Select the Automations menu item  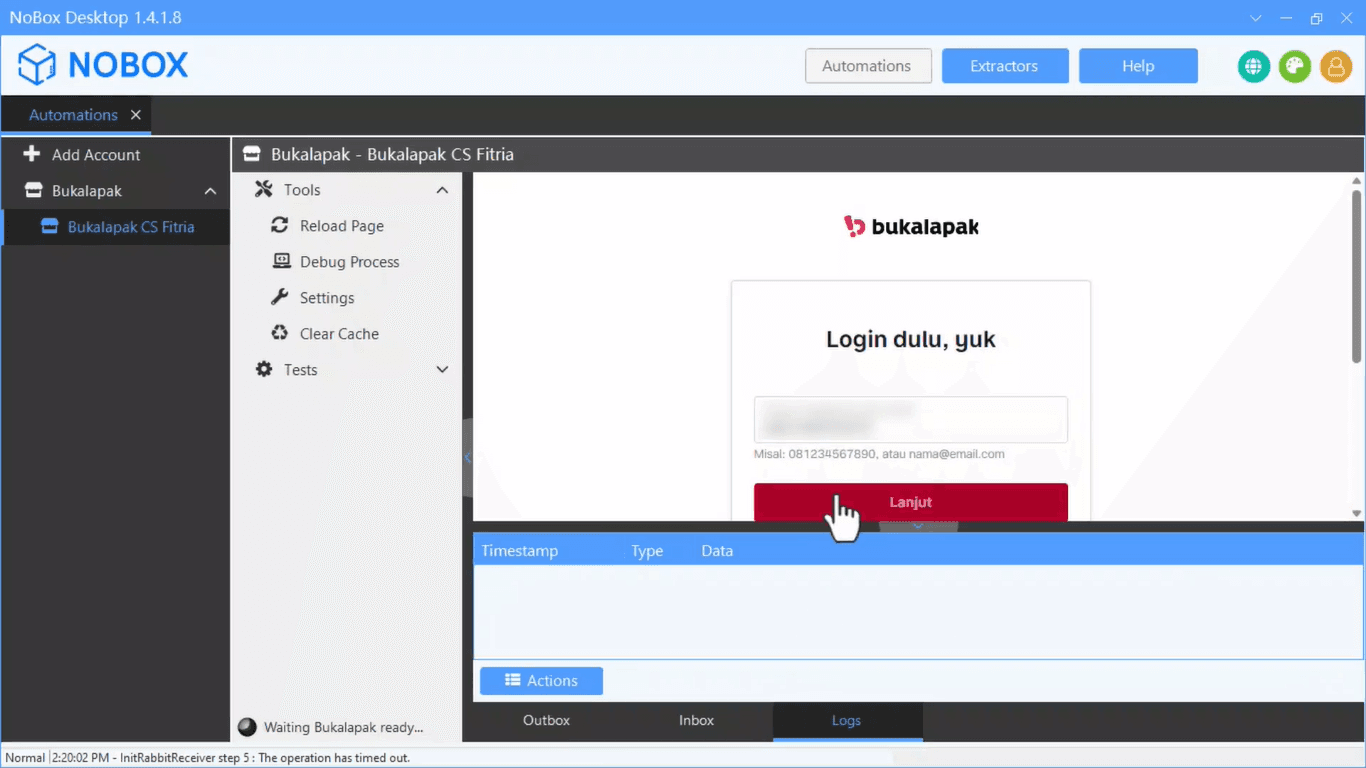click(x=868, y=65)
